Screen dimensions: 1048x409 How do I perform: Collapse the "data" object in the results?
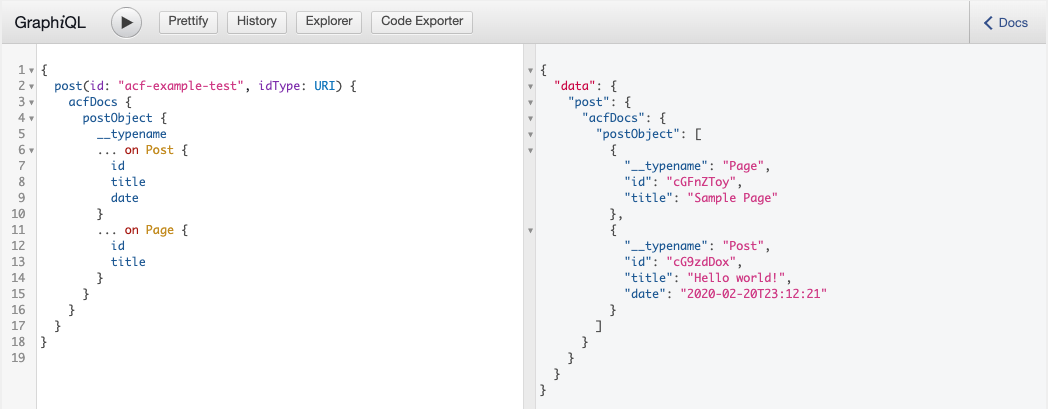(x=531, y=86)
